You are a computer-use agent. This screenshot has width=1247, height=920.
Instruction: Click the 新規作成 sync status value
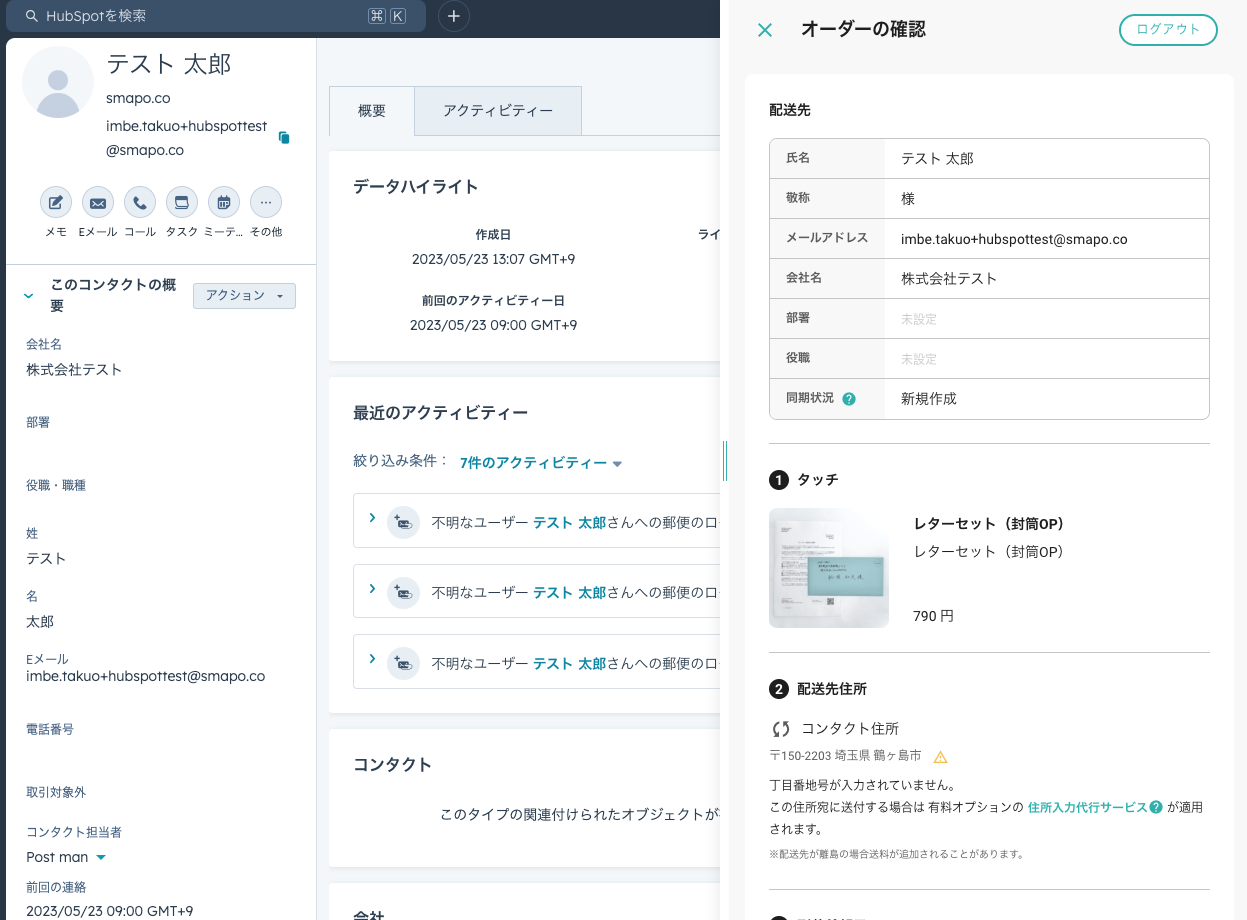pyautogui.click(x=929, y=398)
